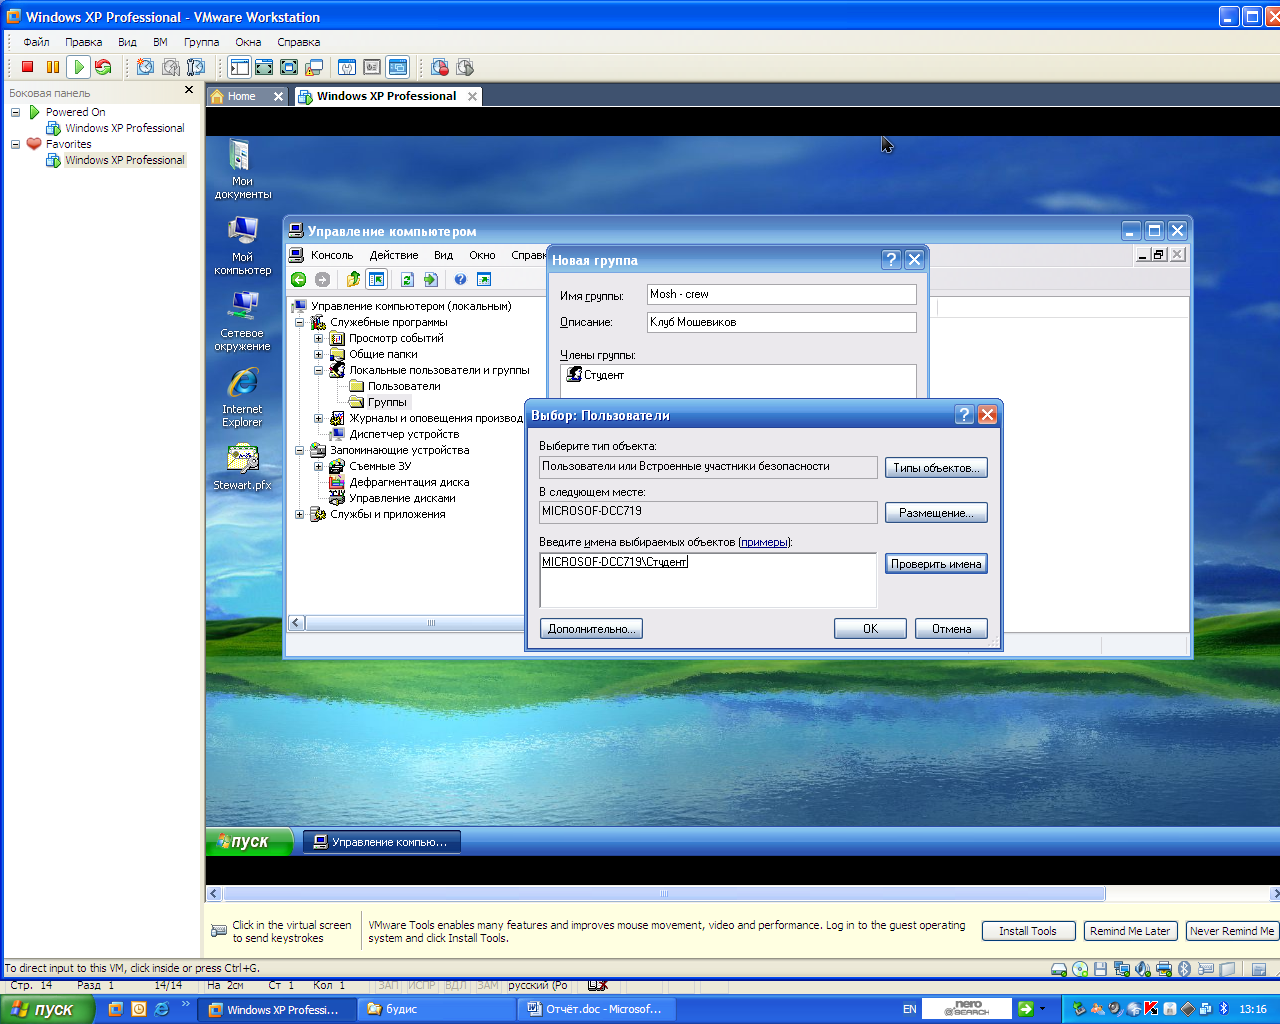Confirm user selection with OK button
The width and height of the screenshot is (1280, 1024).
pyautogui.click(x=870, y=629)
